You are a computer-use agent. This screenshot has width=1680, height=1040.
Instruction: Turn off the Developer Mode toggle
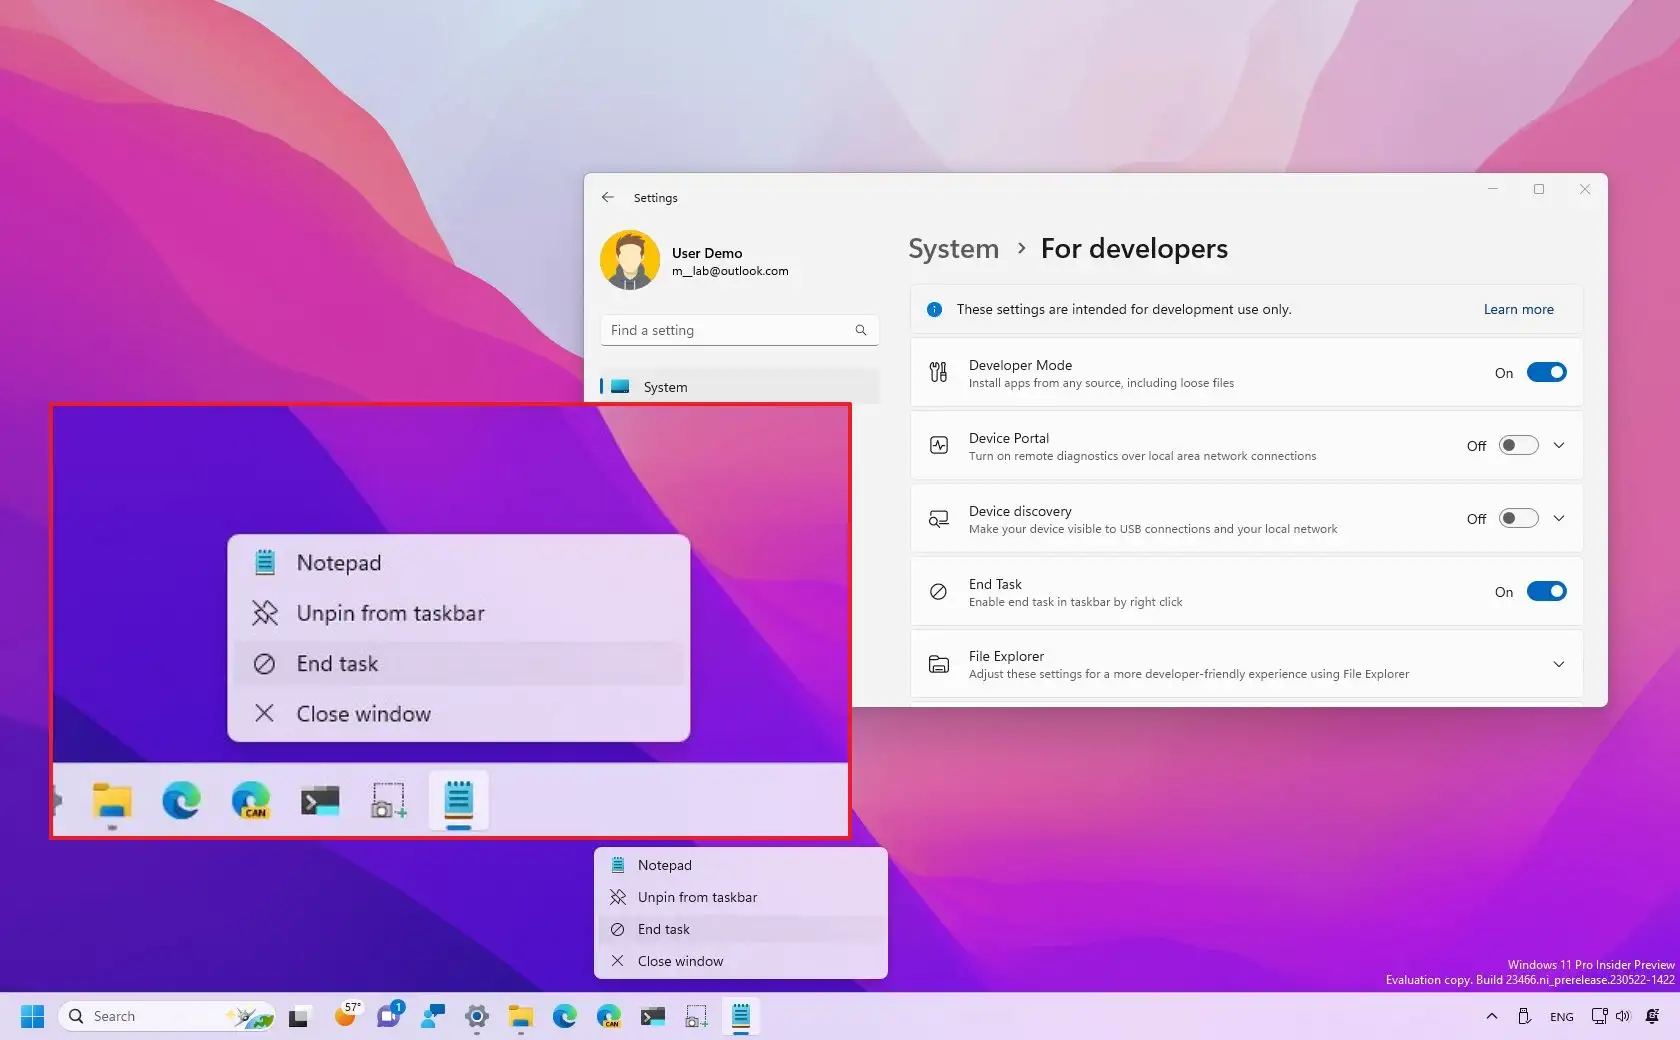pos(1546,372)
